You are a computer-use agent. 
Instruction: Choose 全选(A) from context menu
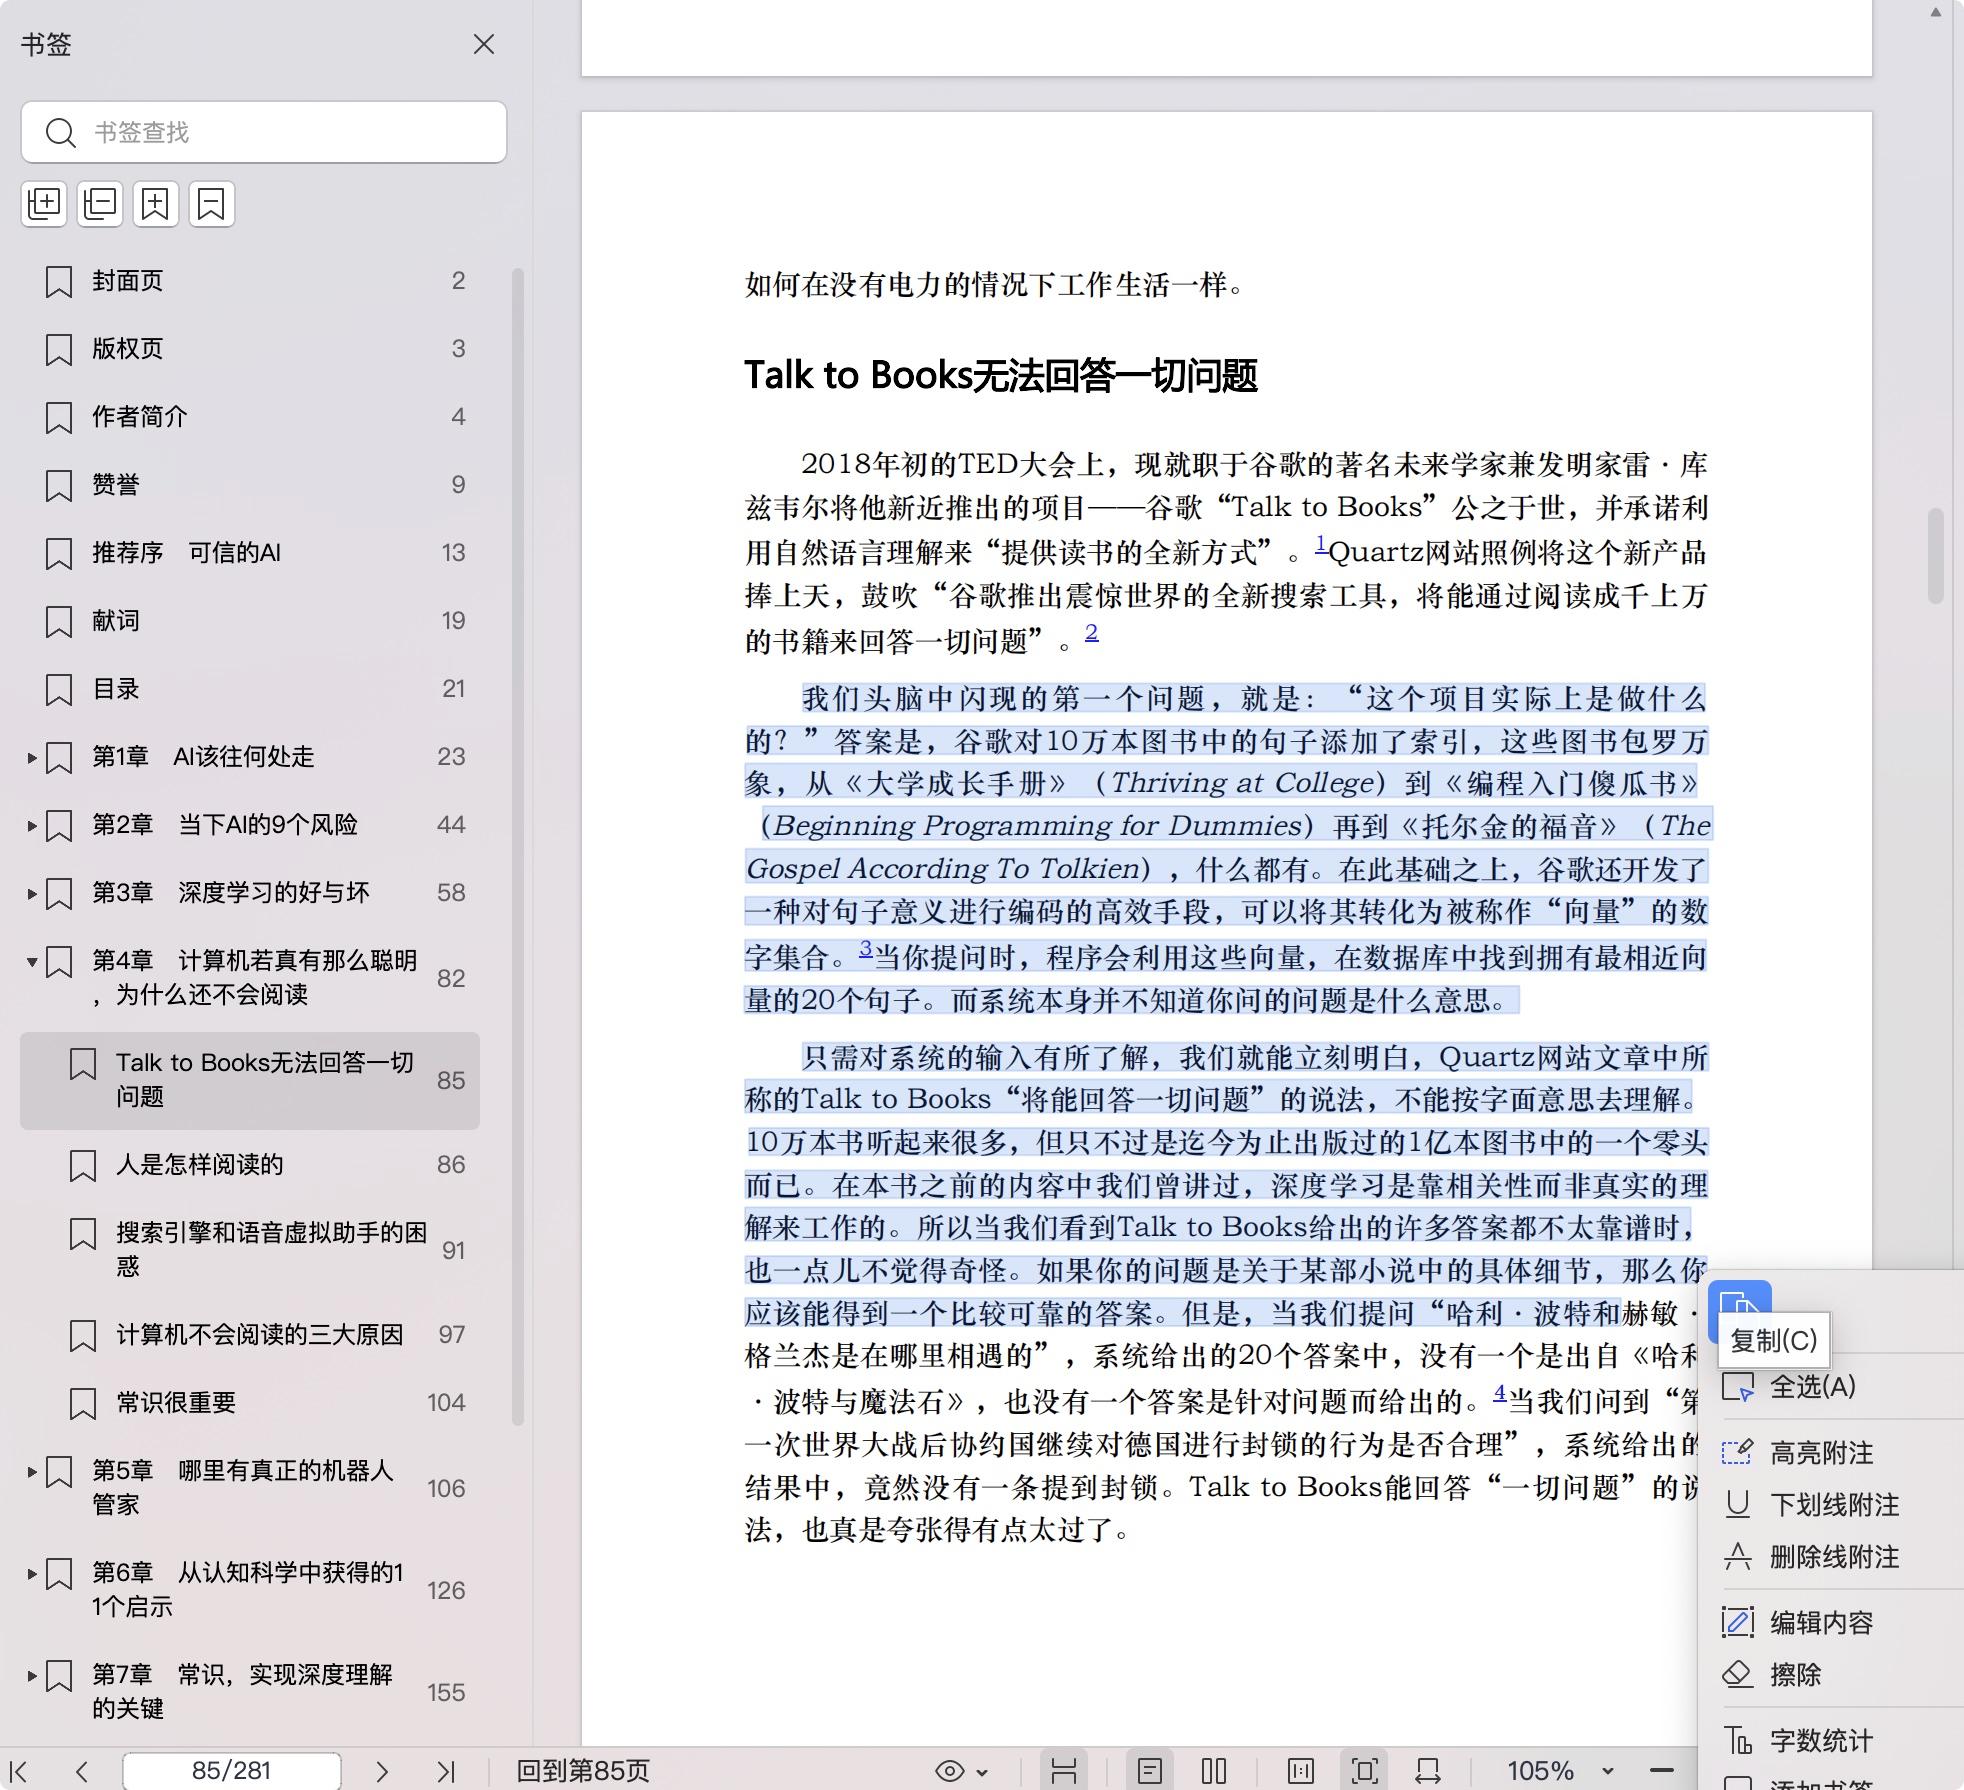click(1812, 1387)
